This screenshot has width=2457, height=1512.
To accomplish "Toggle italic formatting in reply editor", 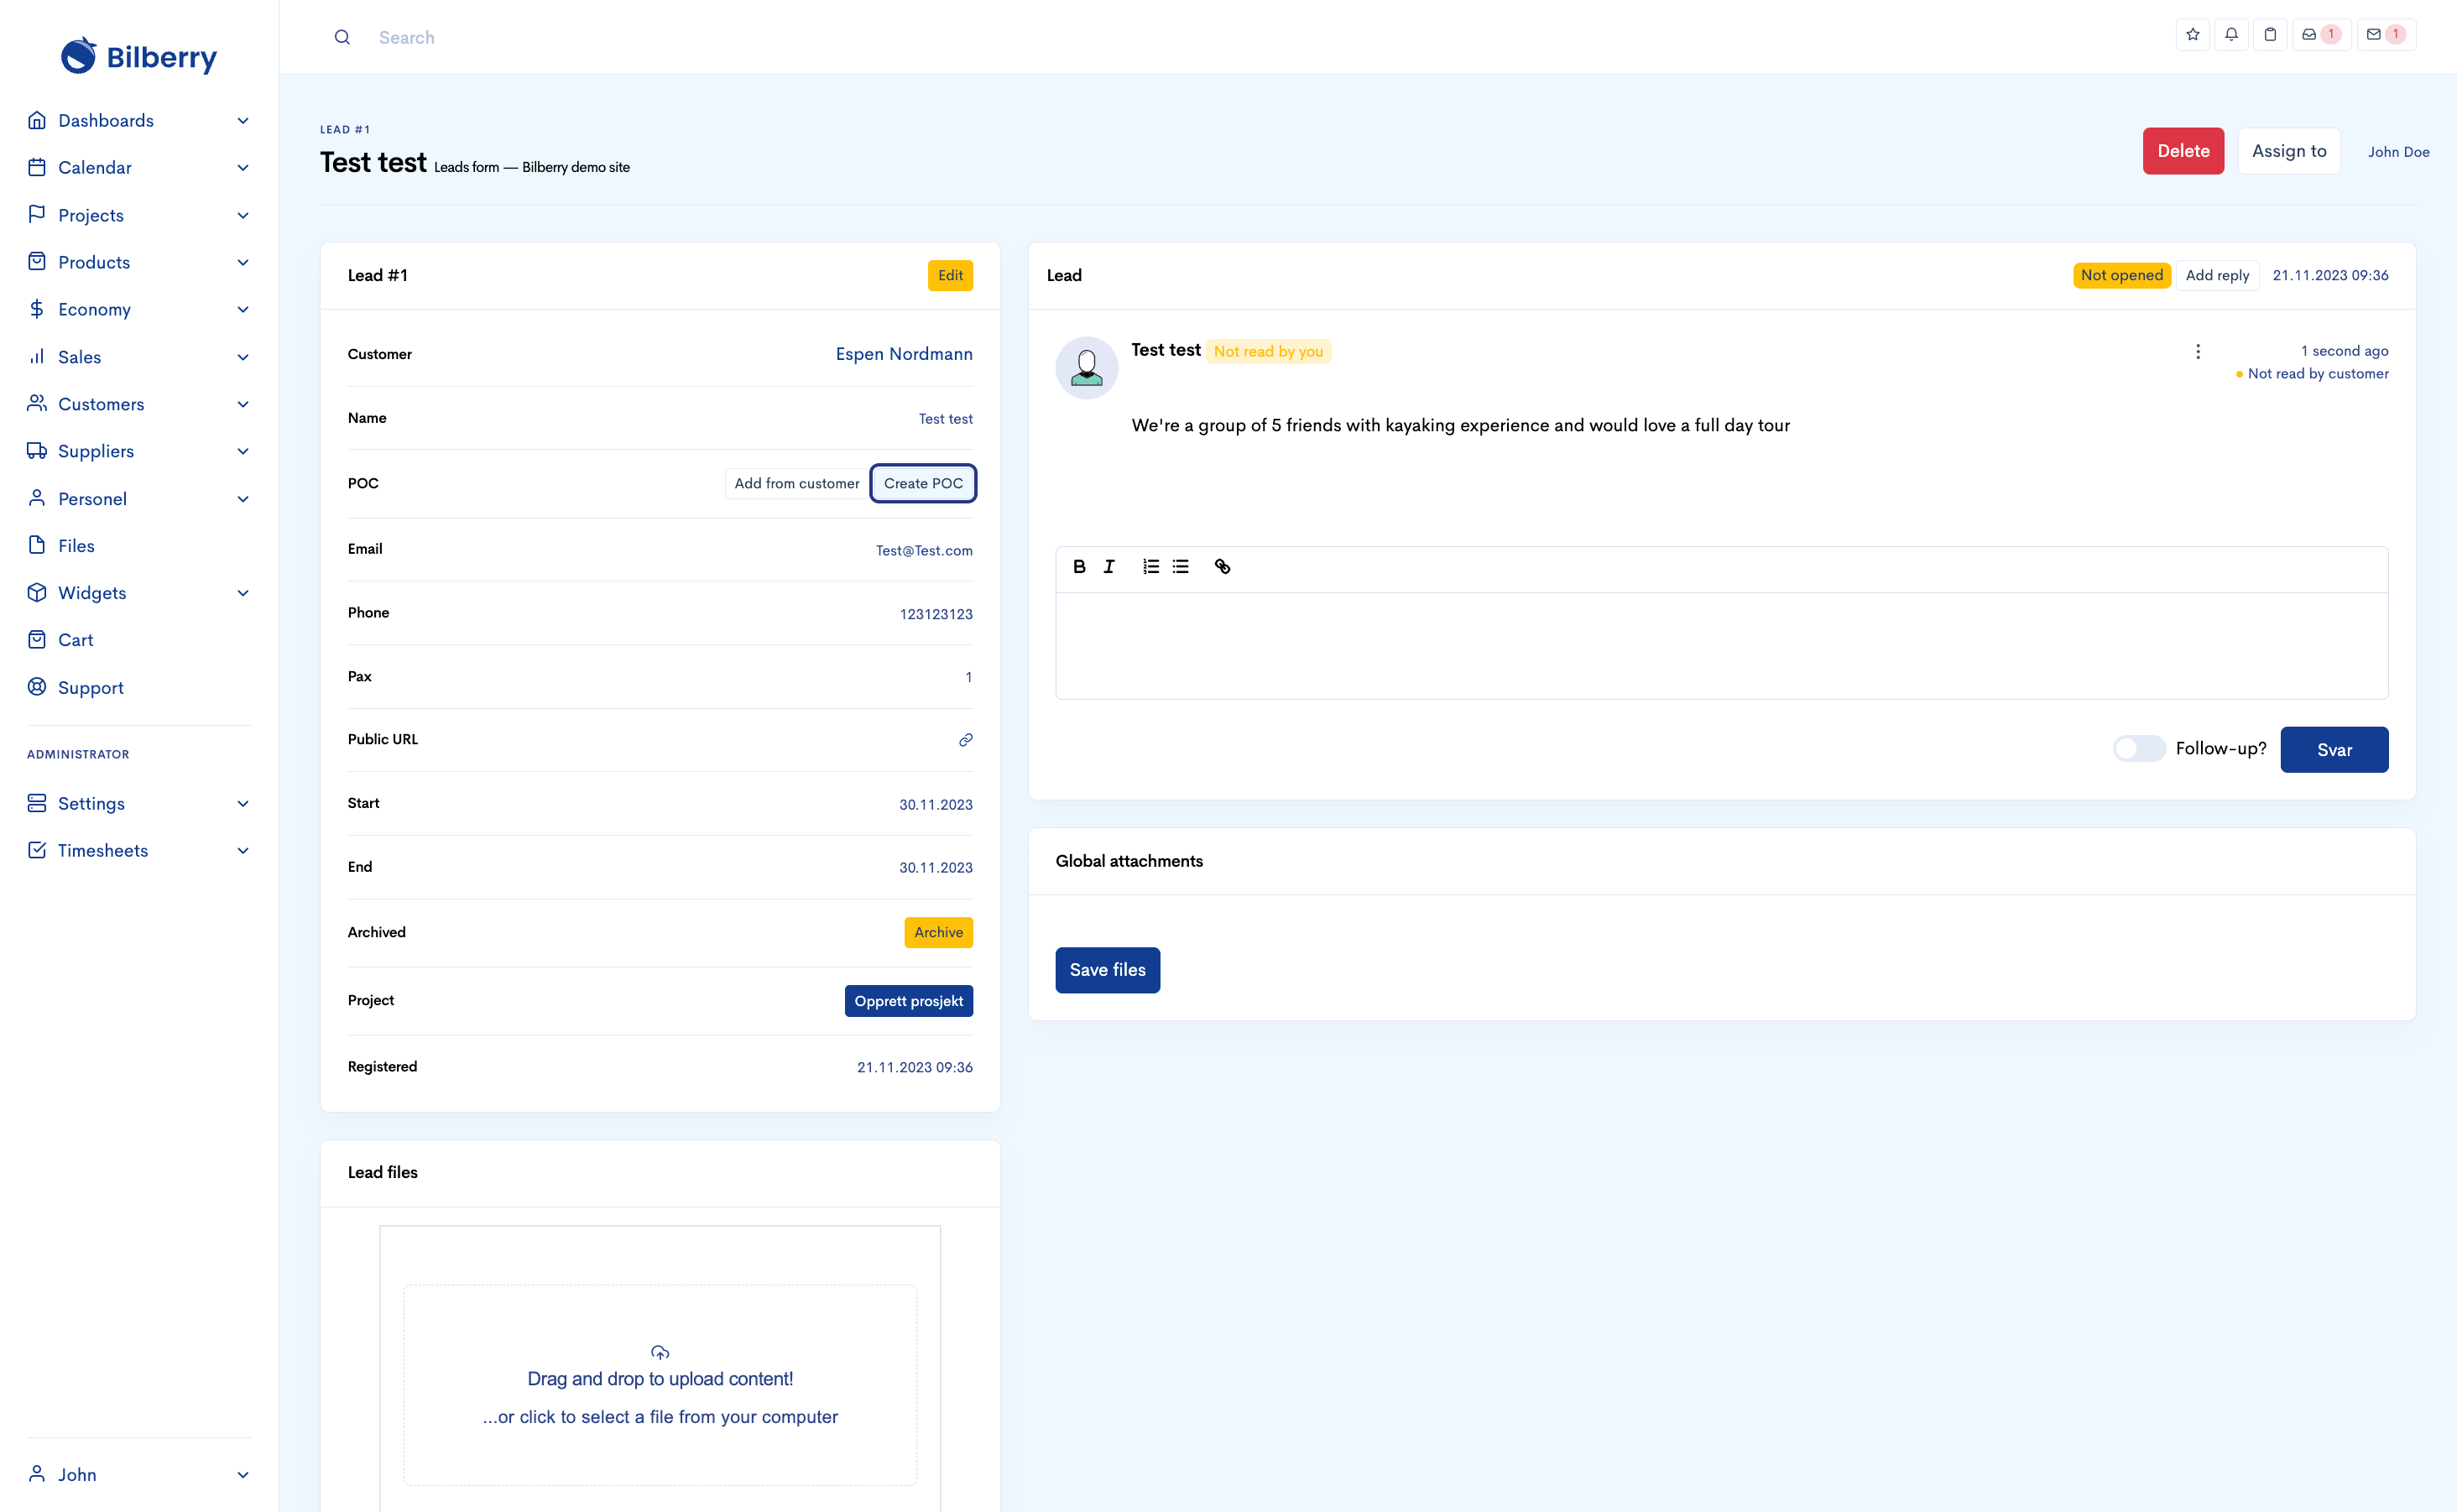I will (x=1109, y=567).
